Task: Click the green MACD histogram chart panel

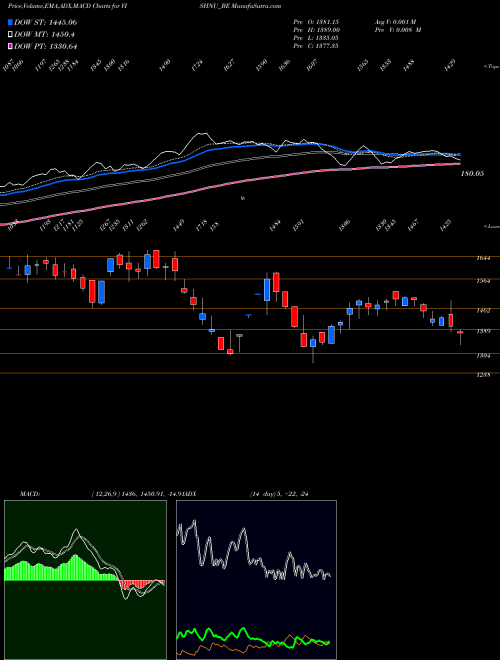Action: click(85, 580)
